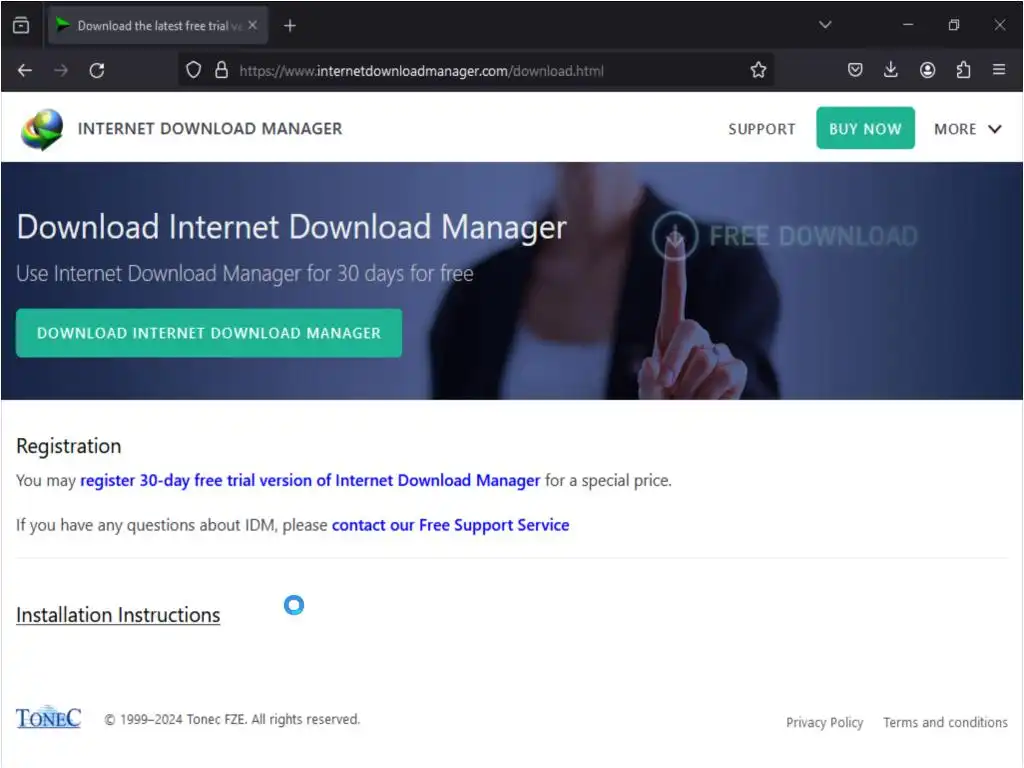Open register 30-day free trial version link
The image size is (1024, 768).
coord(310,481)
